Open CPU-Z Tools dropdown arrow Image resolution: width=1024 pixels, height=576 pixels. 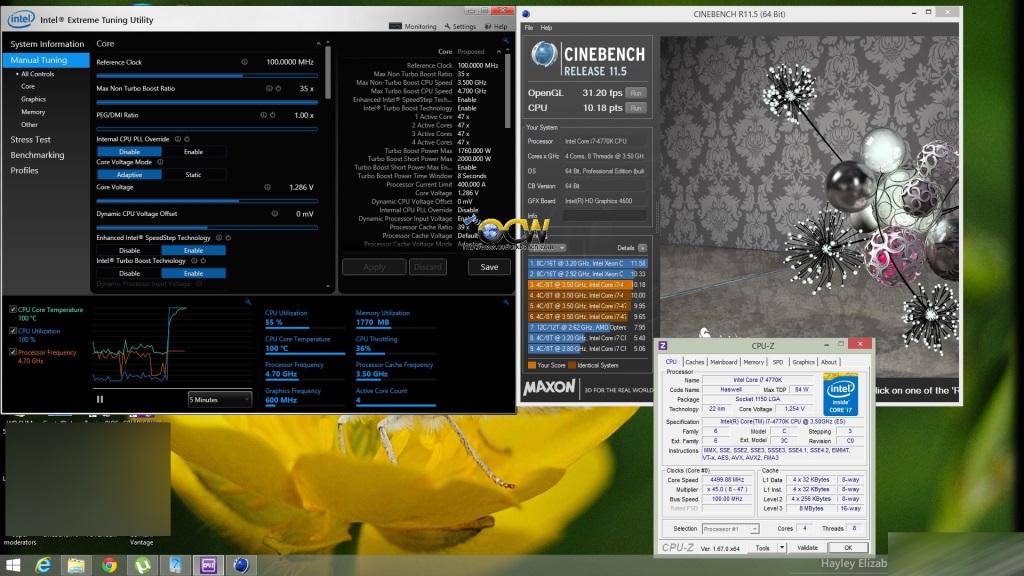point(782,548)
